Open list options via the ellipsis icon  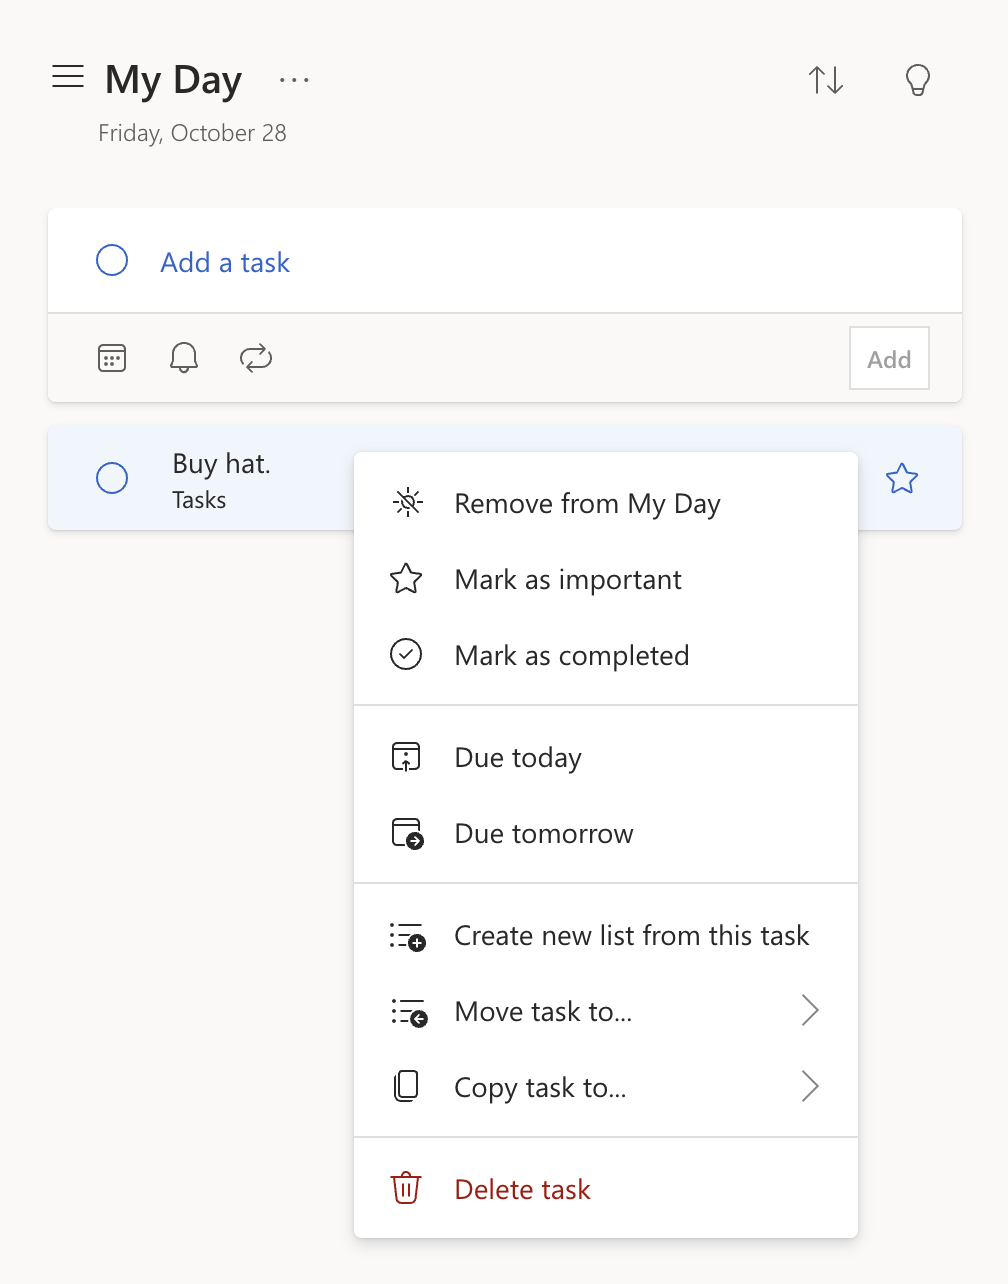[x=294, y=80]
